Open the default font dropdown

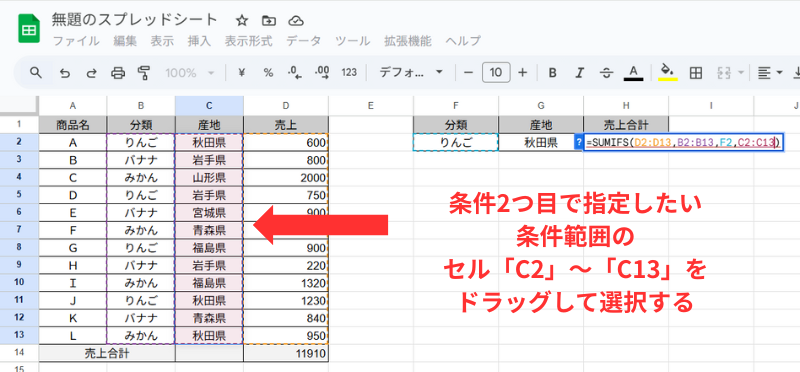[411, 73]
